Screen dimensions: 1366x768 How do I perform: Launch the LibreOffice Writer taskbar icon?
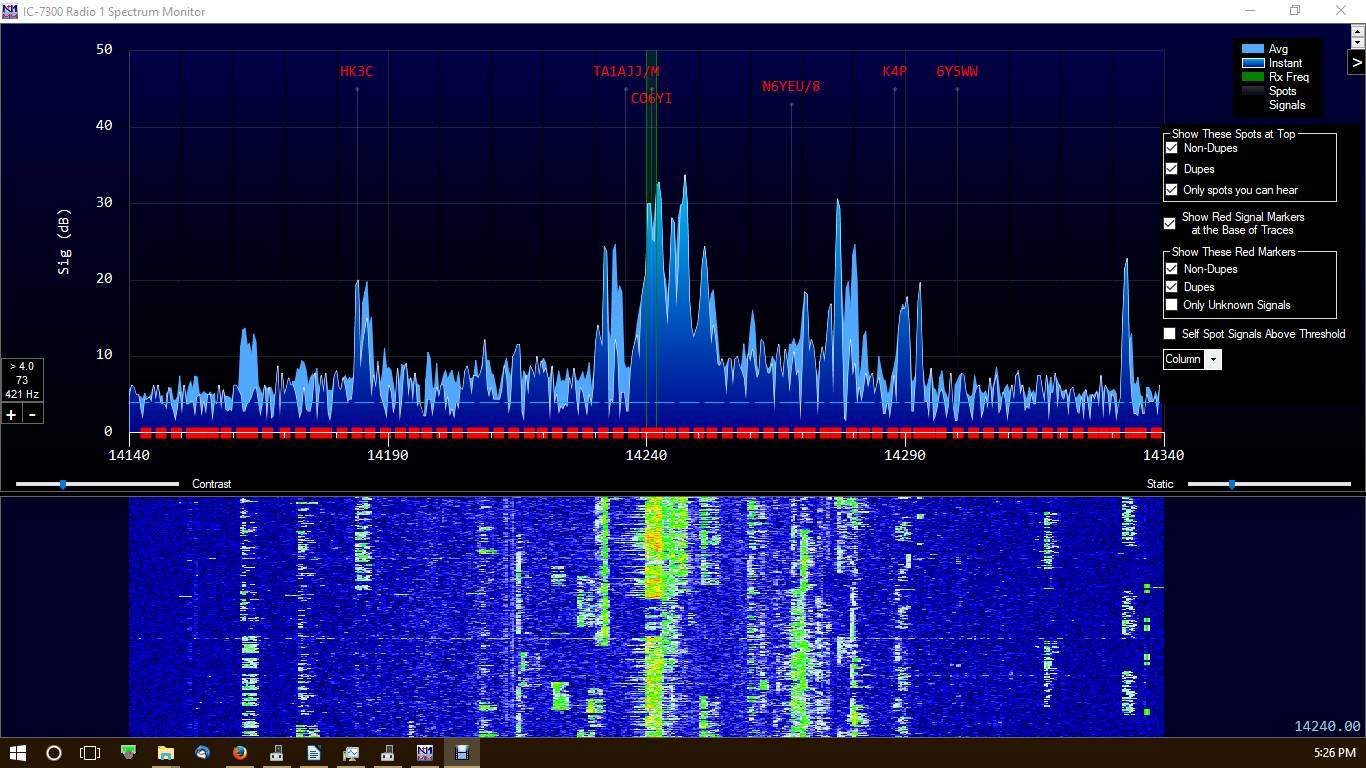pyautogui.click(x=314, y=753)
